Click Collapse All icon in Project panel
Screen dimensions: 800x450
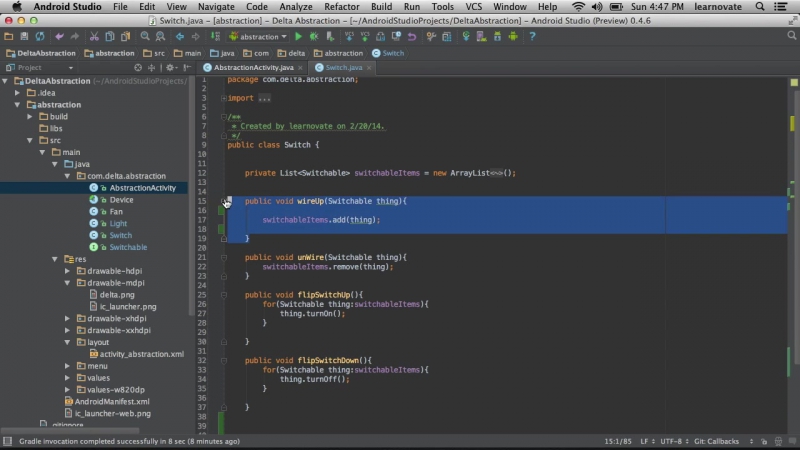click(151, 67)
